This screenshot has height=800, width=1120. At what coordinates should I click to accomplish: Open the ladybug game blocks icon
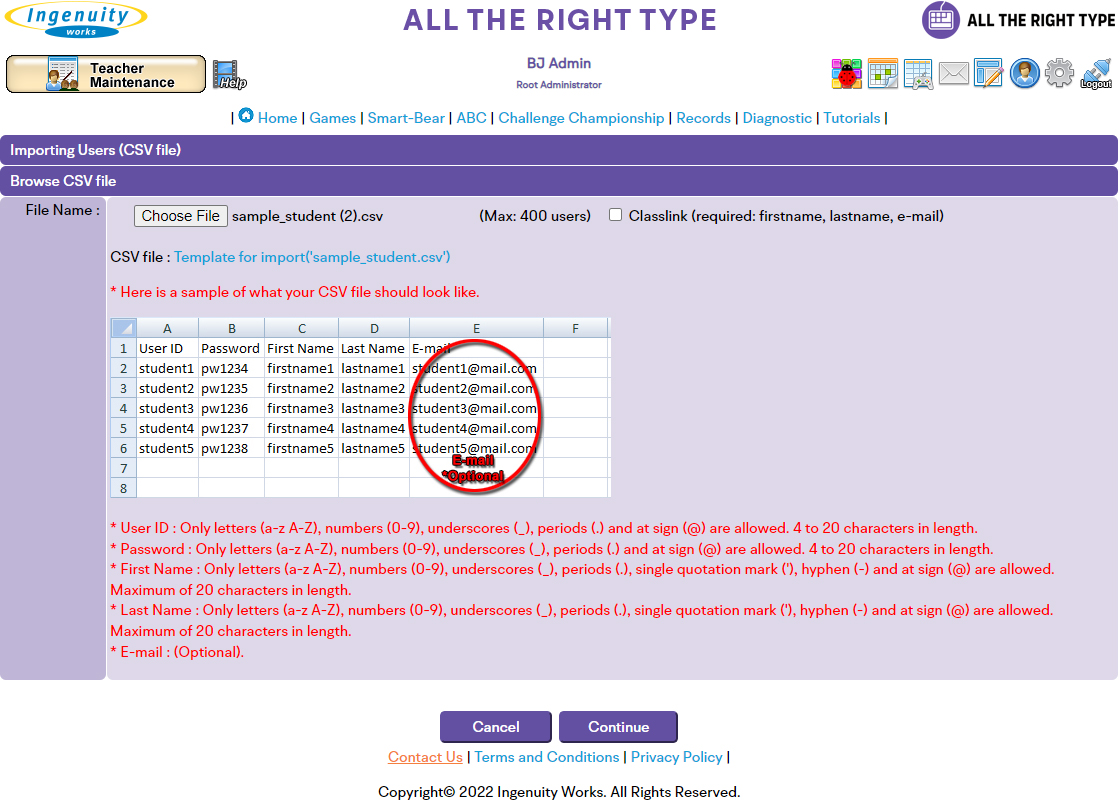pyautogui.click(x=846, y=73)
